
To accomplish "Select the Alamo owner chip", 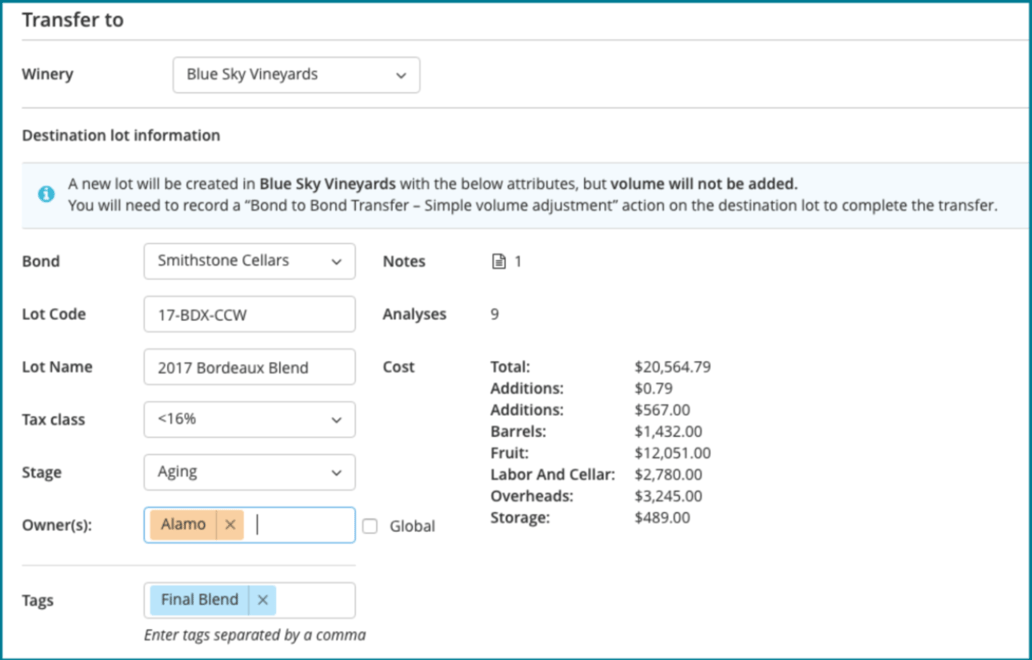I will click(183, 525).
